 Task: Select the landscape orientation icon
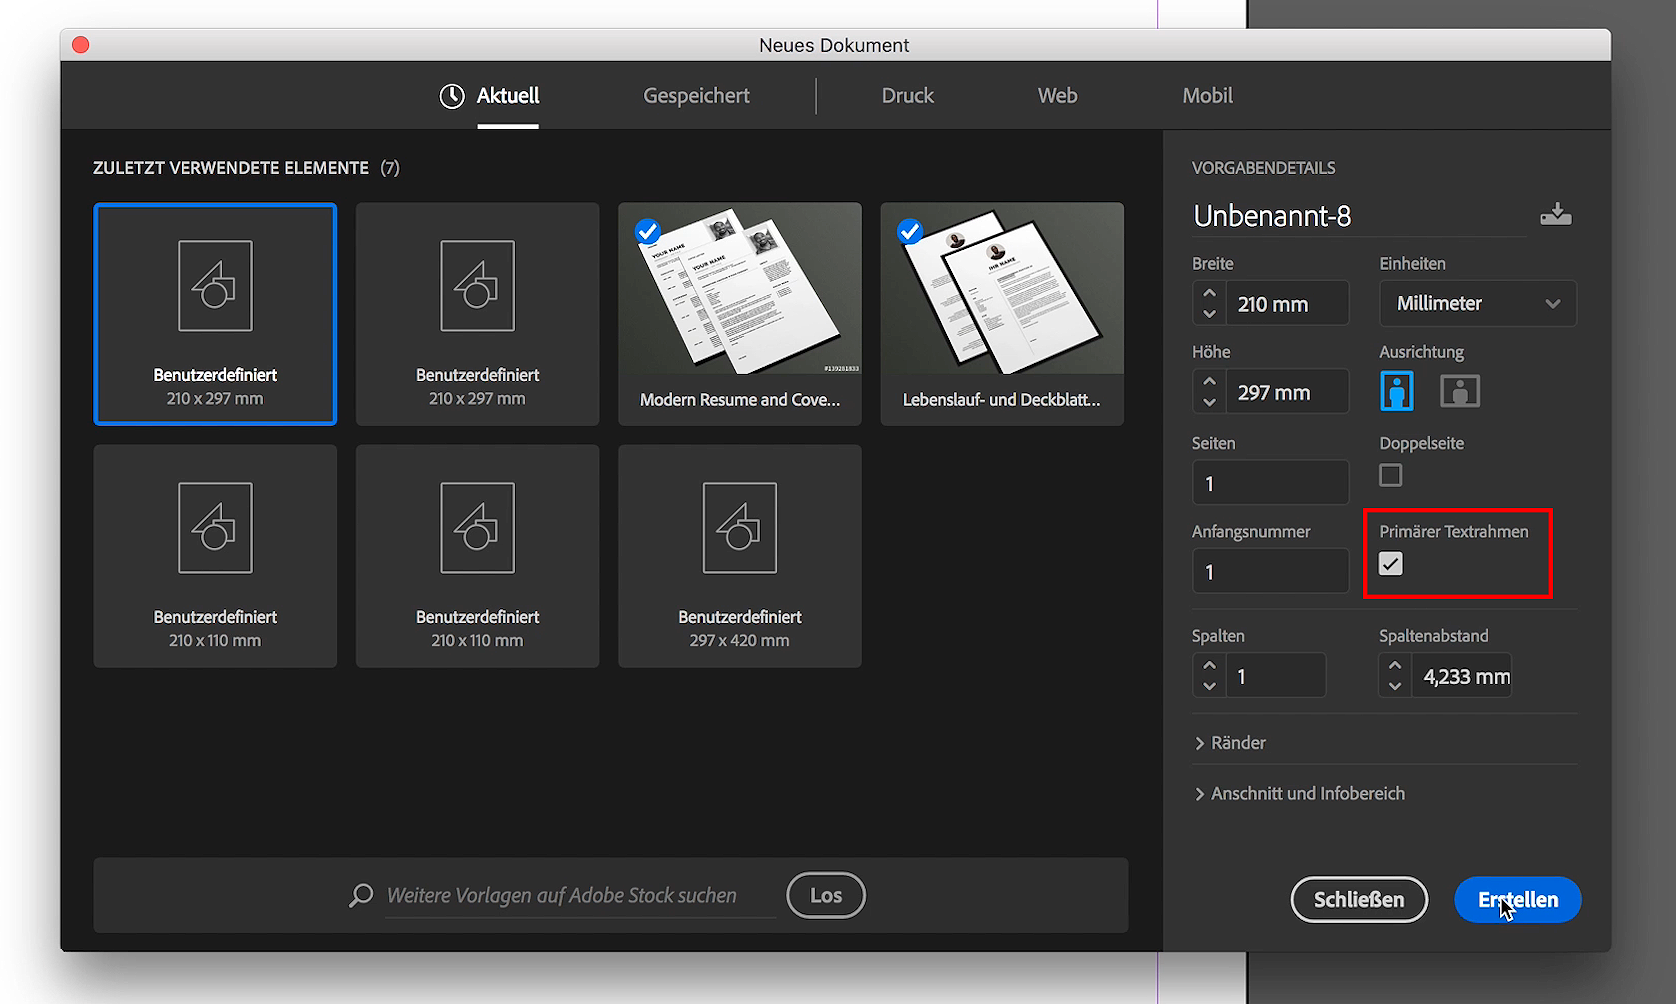(x=1460, y=391)
